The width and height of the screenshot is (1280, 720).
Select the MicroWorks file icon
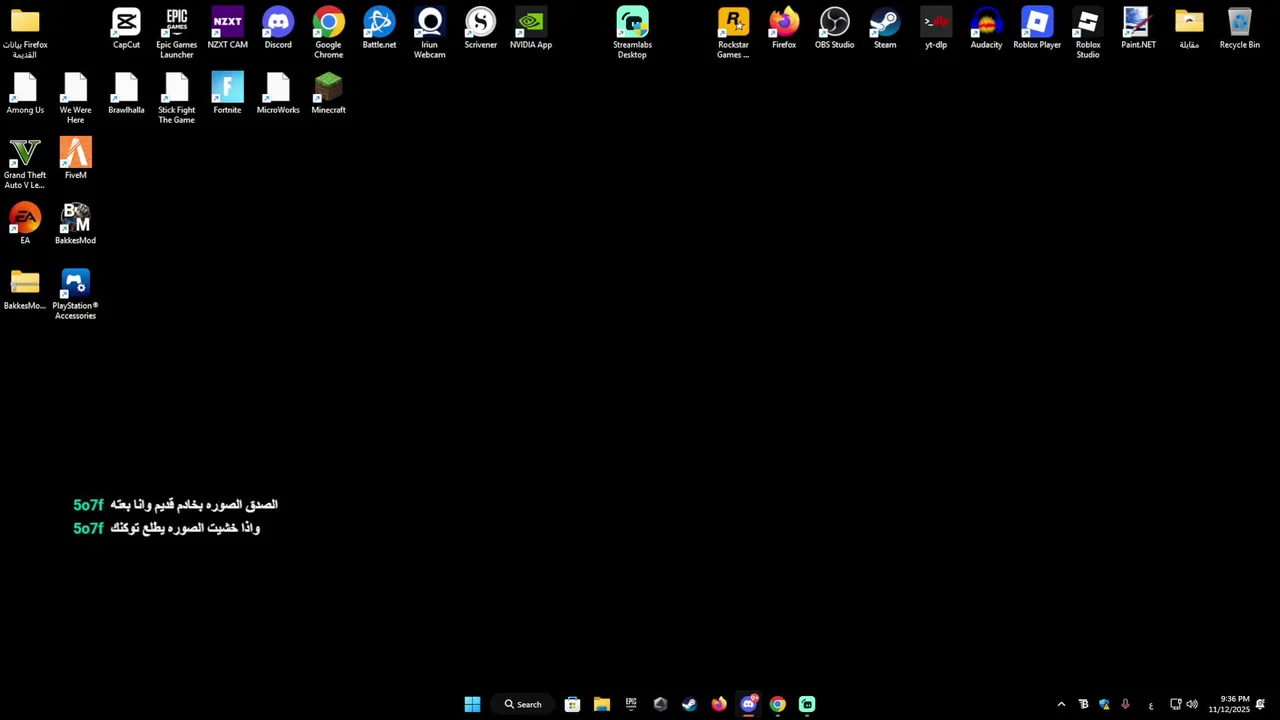tap(278, 94)
